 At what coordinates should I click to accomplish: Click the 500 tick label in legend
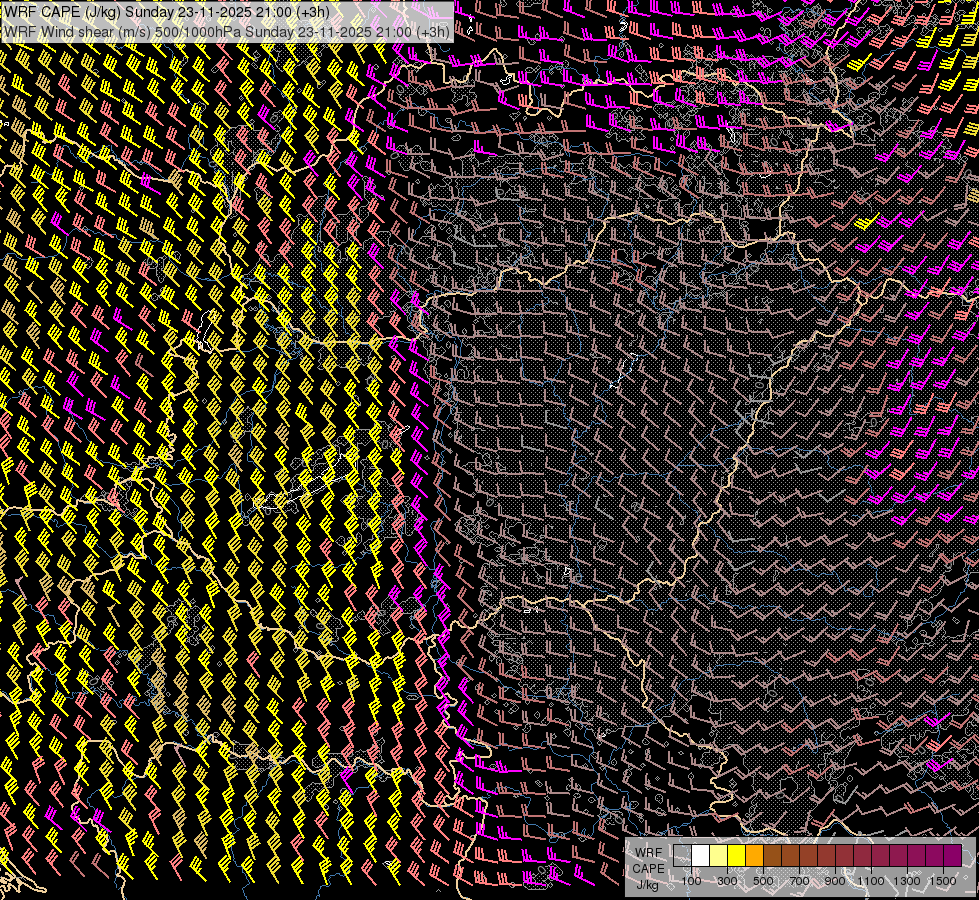(763, 881)
